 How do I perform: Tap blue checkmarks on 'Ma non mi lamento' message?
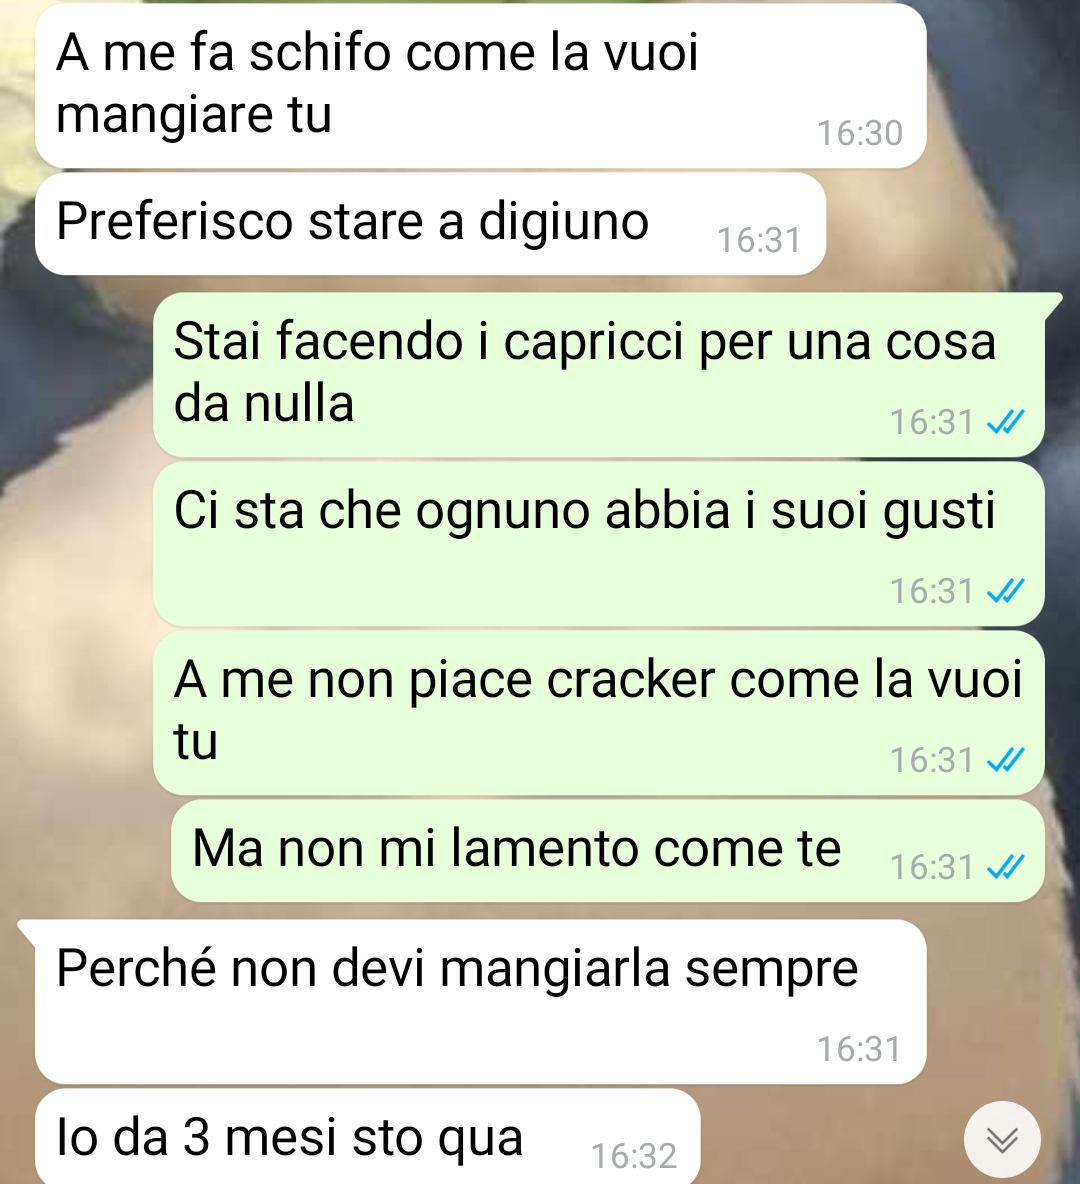coord(1006,868)
